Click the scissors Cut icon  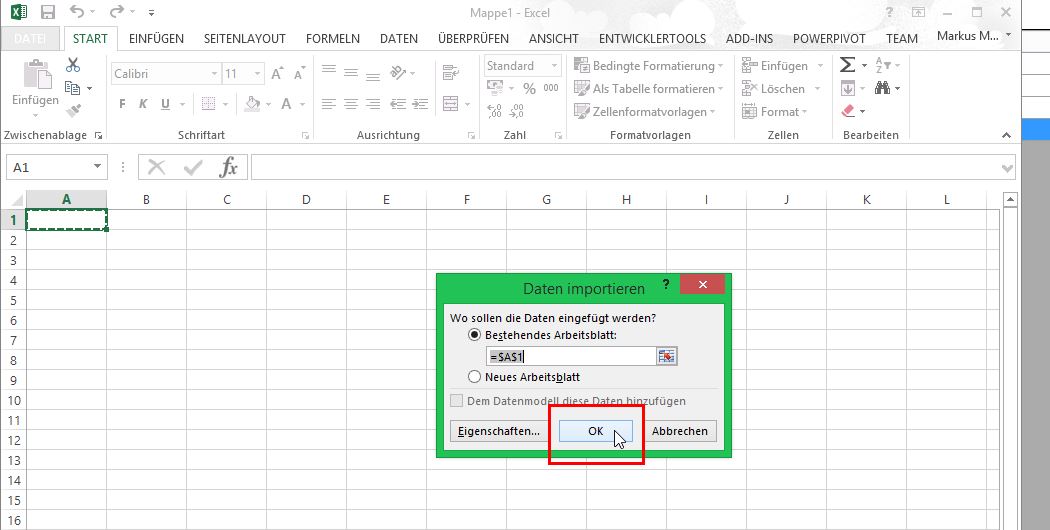(73, 65)
